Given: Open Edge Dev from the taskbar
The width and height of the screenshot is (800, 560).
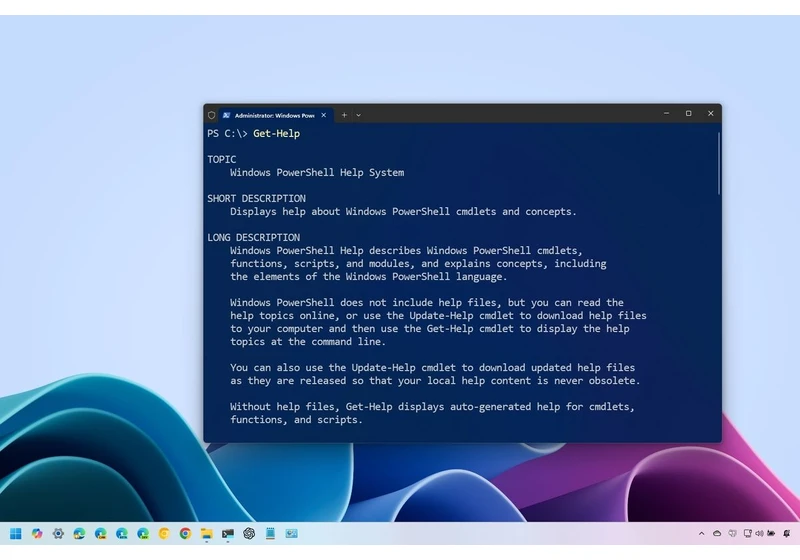Looking at the screenshot, I should (143, 533).
